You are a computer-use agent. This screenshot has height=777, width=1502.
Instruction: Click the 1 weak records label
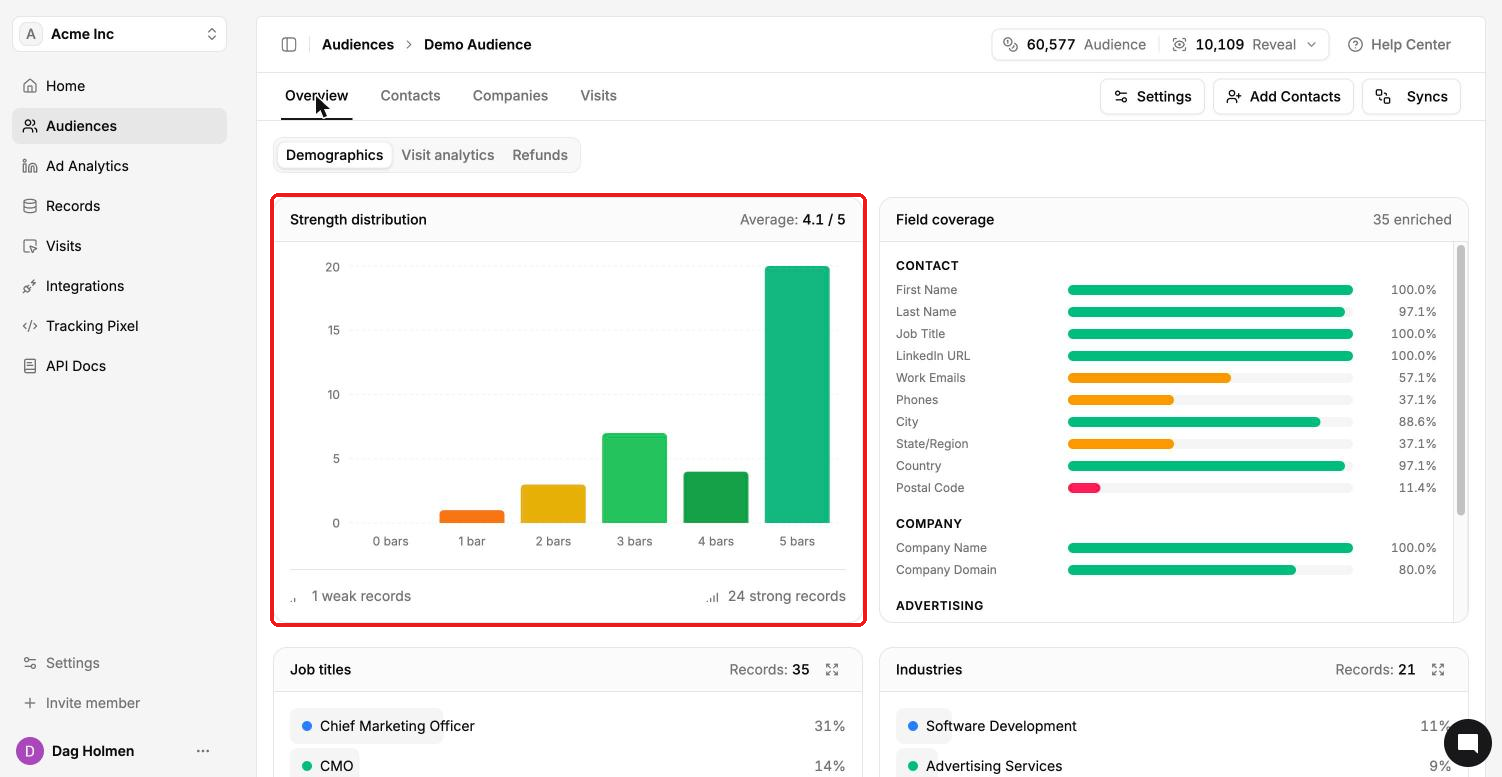coord(361,596)
